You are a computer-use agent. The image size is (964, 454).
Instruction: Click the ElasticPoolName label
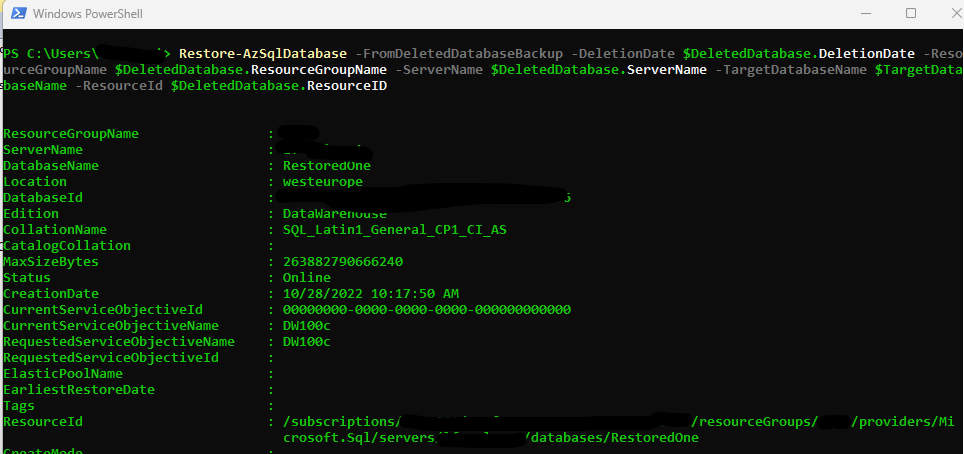63,373
